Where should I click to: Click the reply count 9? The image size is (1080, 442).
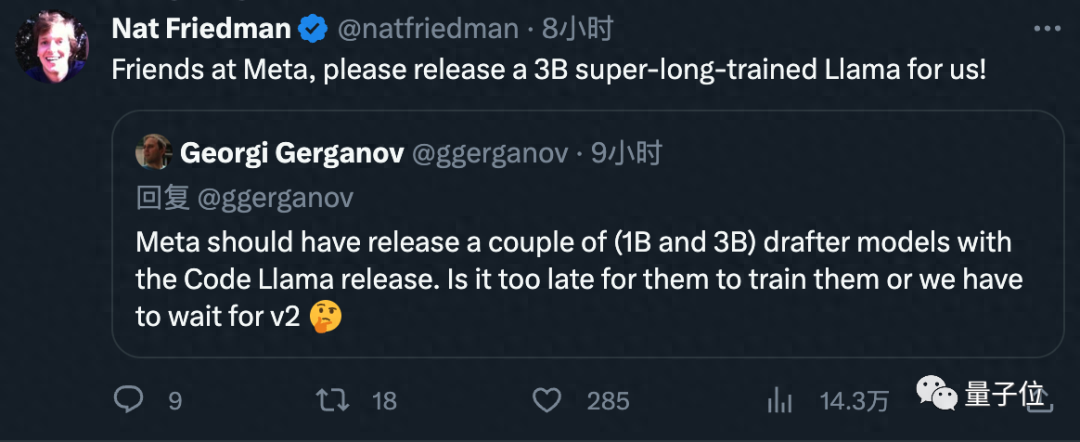(x=175, y=401)
